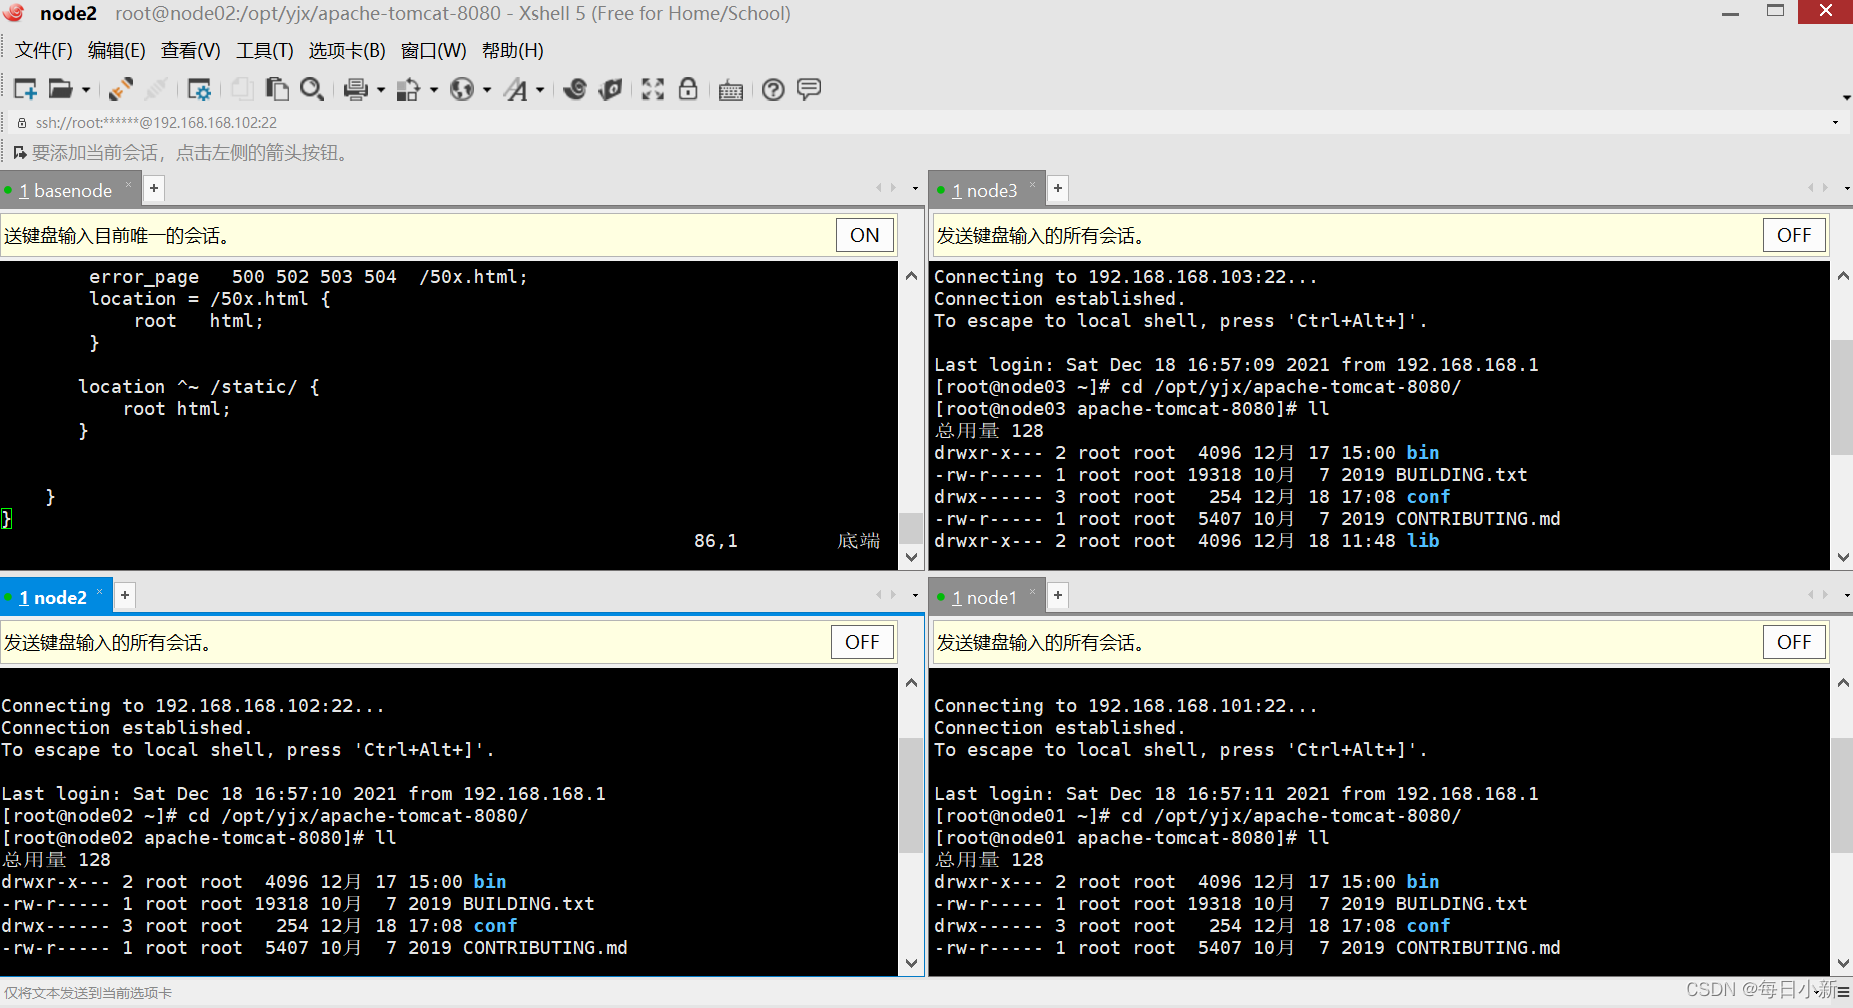Select the node2 session tab
Screen dimensions: 1853x1008
click(x=54, y=597)
